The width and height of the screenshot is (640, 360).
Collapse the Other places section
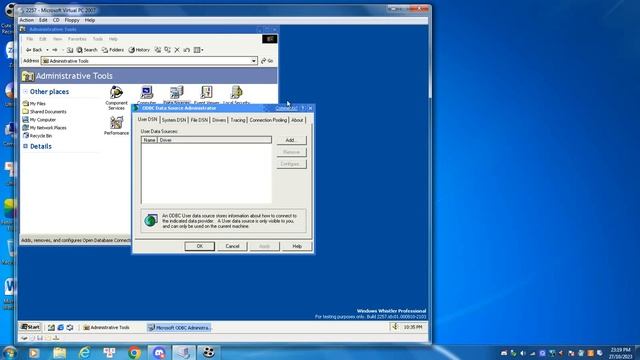click(x=25, y=92)
